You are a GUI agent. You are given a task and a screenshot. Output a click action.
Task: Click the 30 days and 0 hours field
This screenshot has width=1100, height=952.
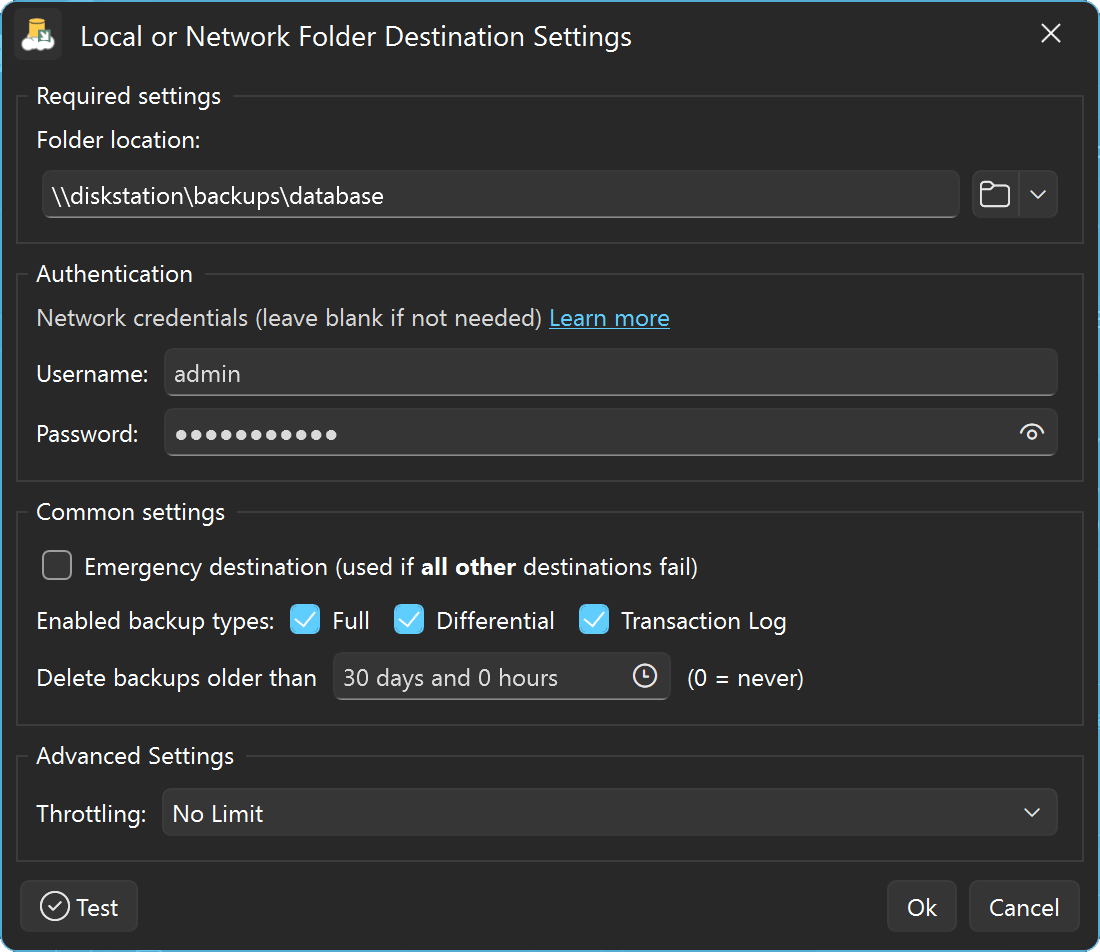click(480, 678)
